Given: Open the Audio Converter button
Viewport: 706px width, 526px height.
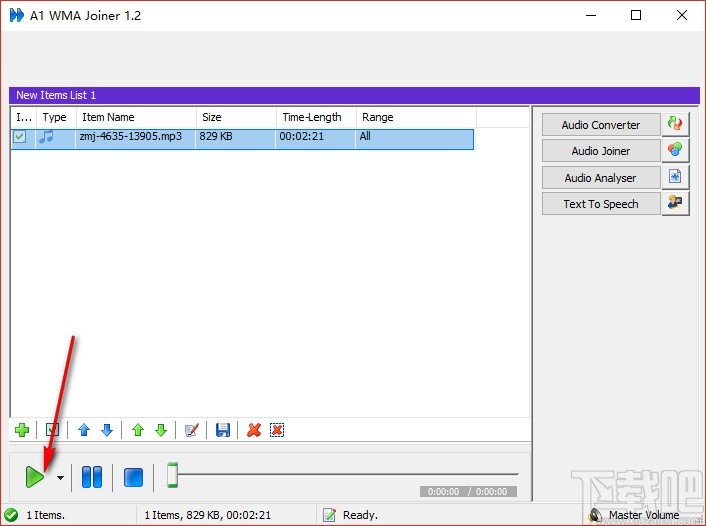Looking at the screenshot, I should pos(601,125).
